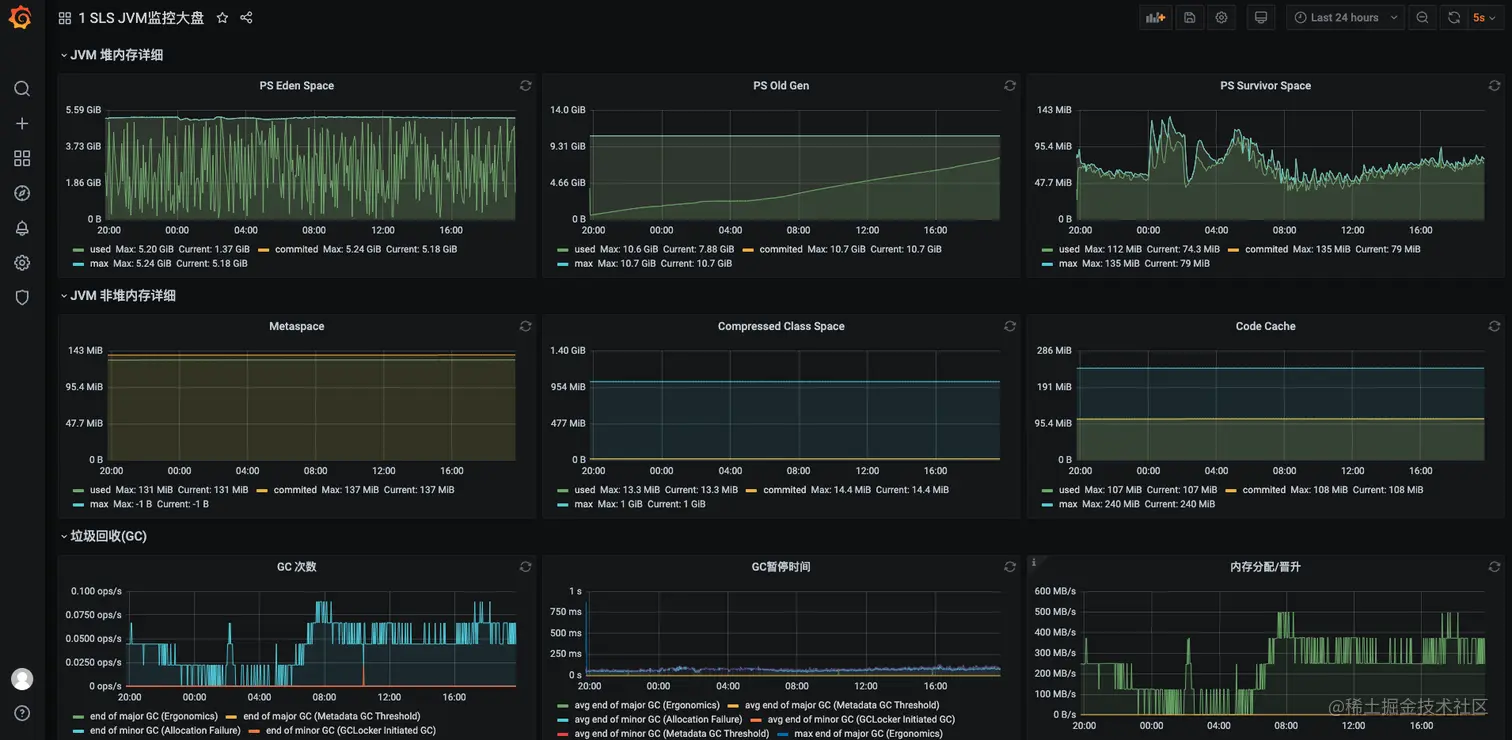The image size is (1512, 740).
Task: Open the 'Last 24 hours' time range picker
Action: click(1344, 18)
